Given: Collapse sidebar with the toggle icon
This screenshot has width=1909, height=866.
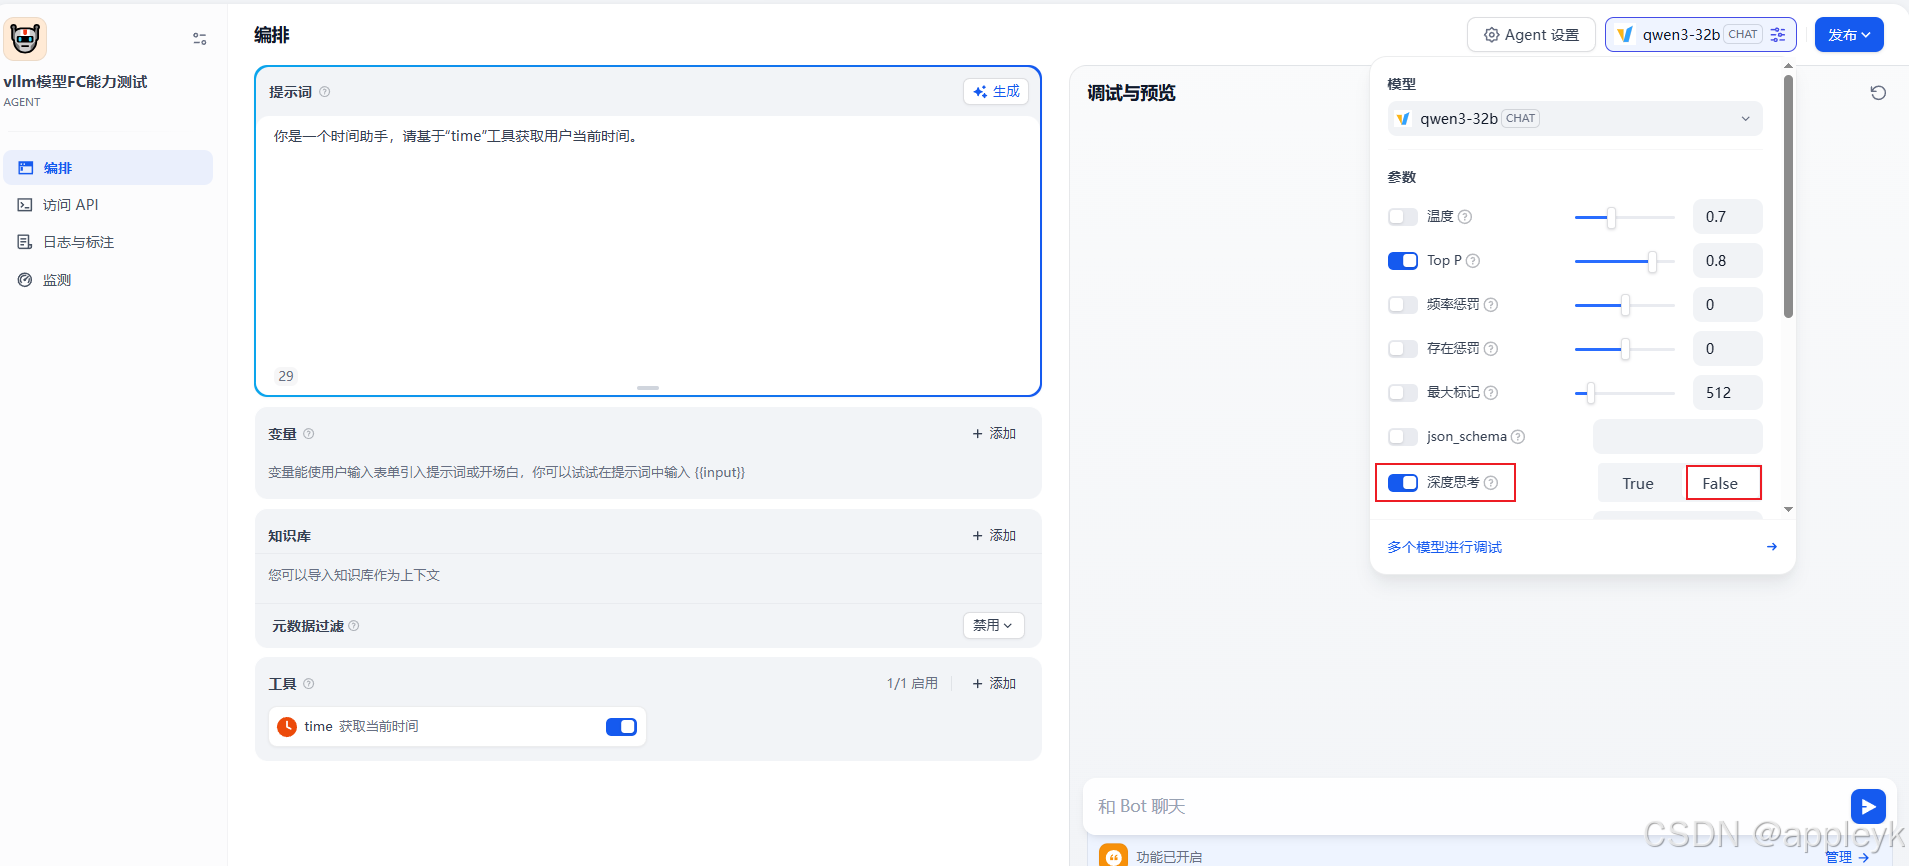Looking at the screenshot, I should pyautogui.click(x=200, y=39).
